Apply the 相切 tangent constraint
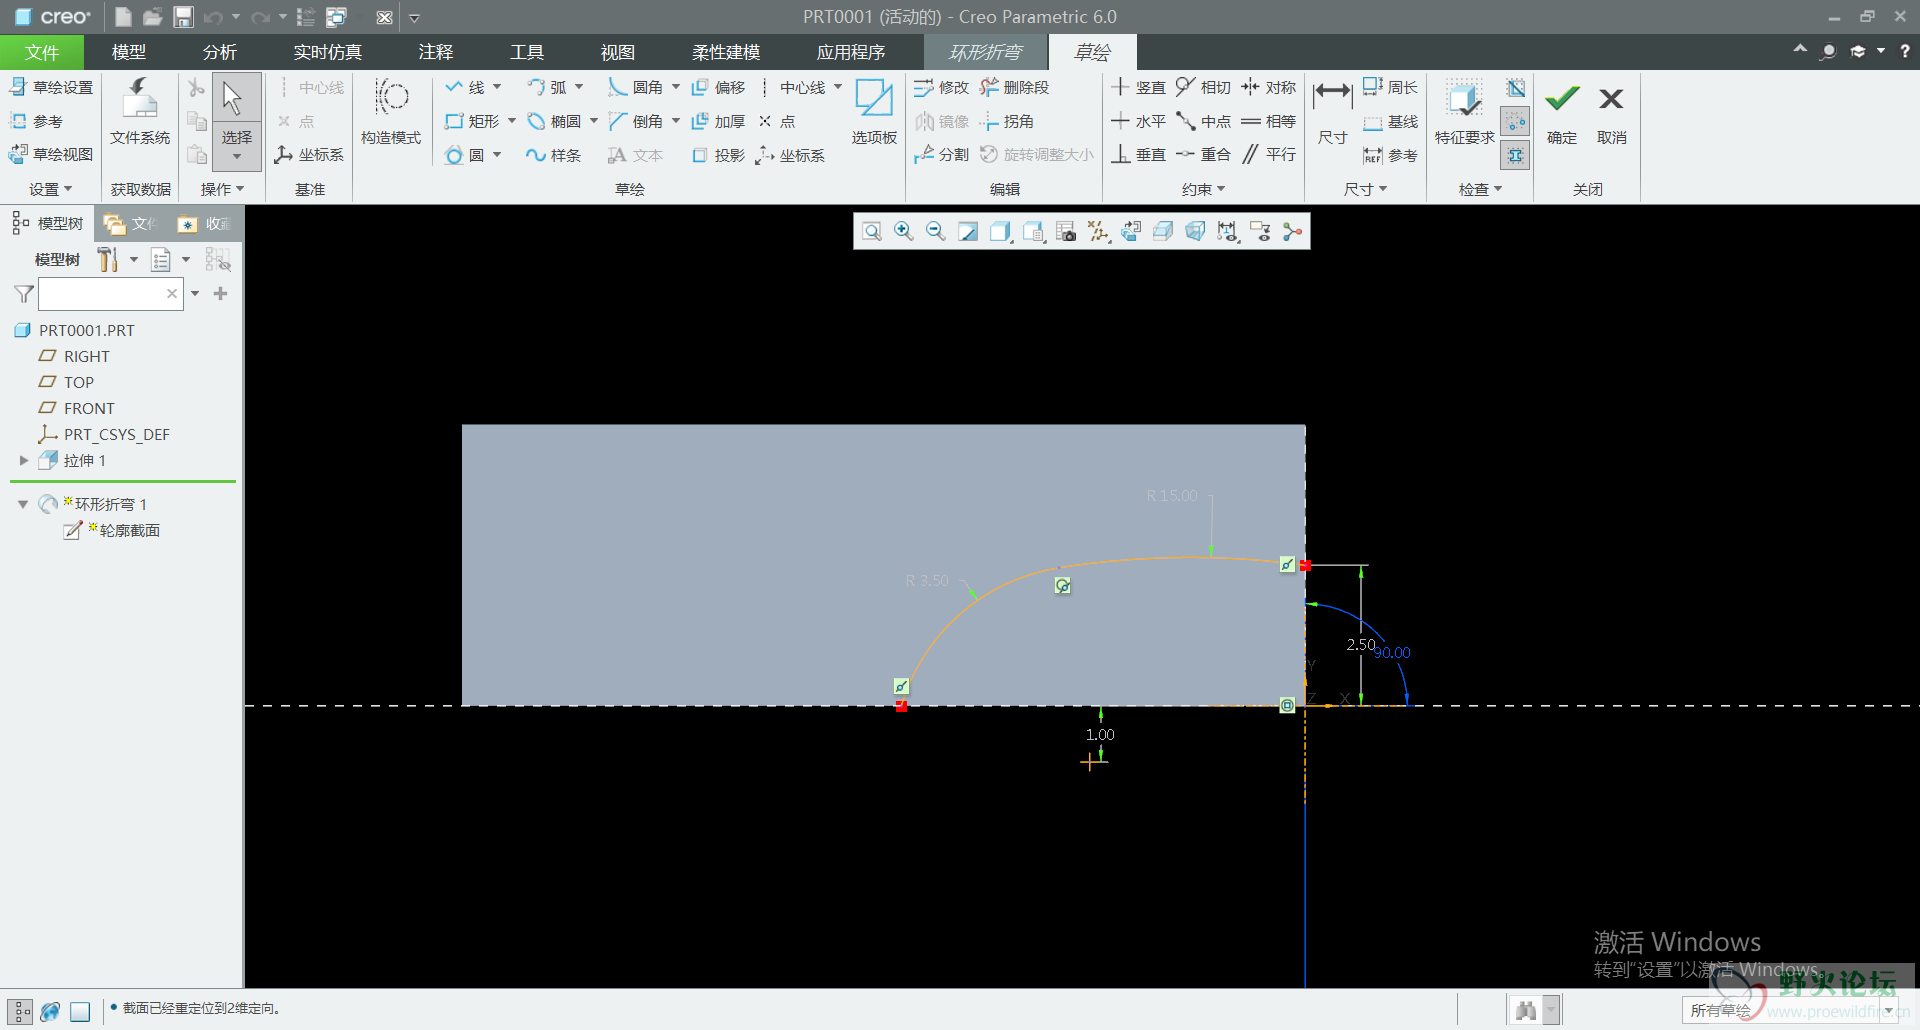 1203,88
